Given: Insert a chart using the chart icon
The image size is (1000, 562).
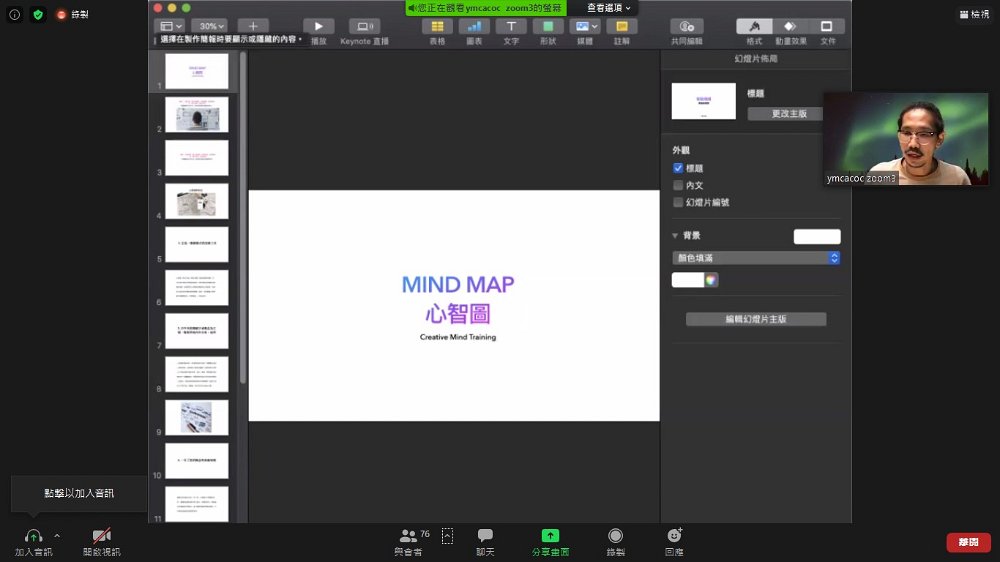Looking at the screenshot, I should [x=474, y=26].
